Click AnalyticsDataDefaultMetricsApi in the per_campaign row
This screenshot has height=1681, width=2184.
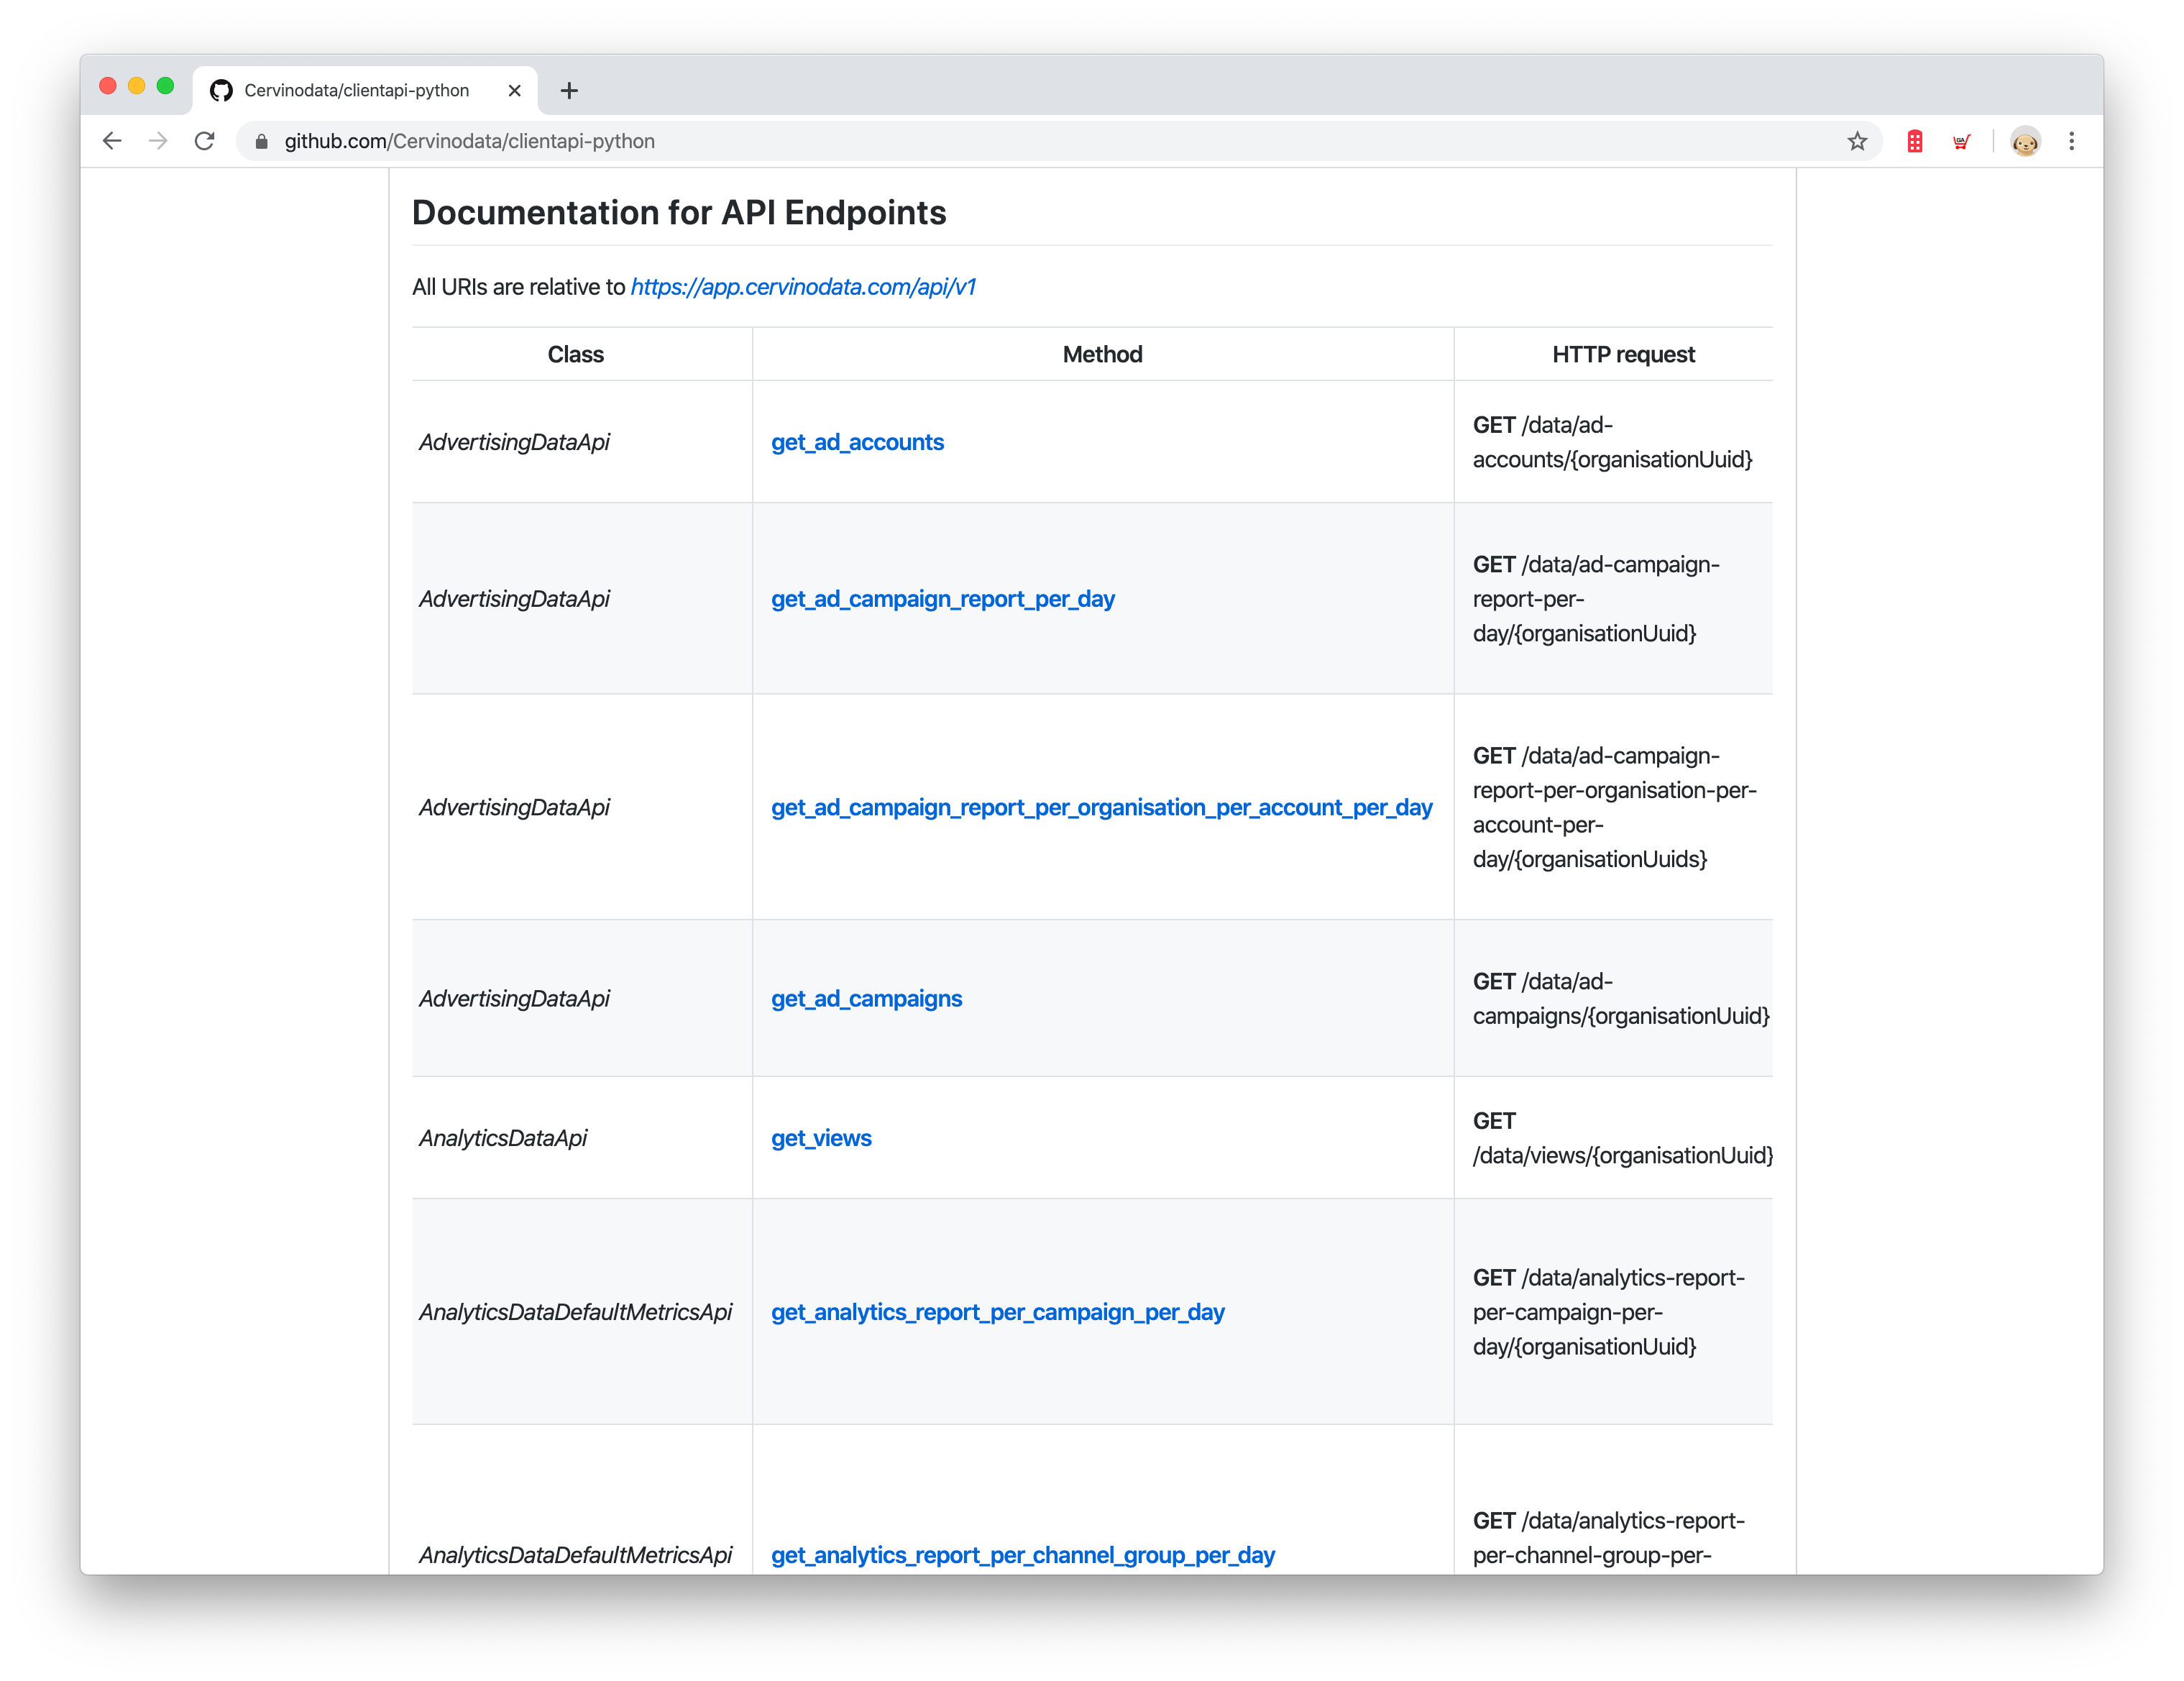575,1312
